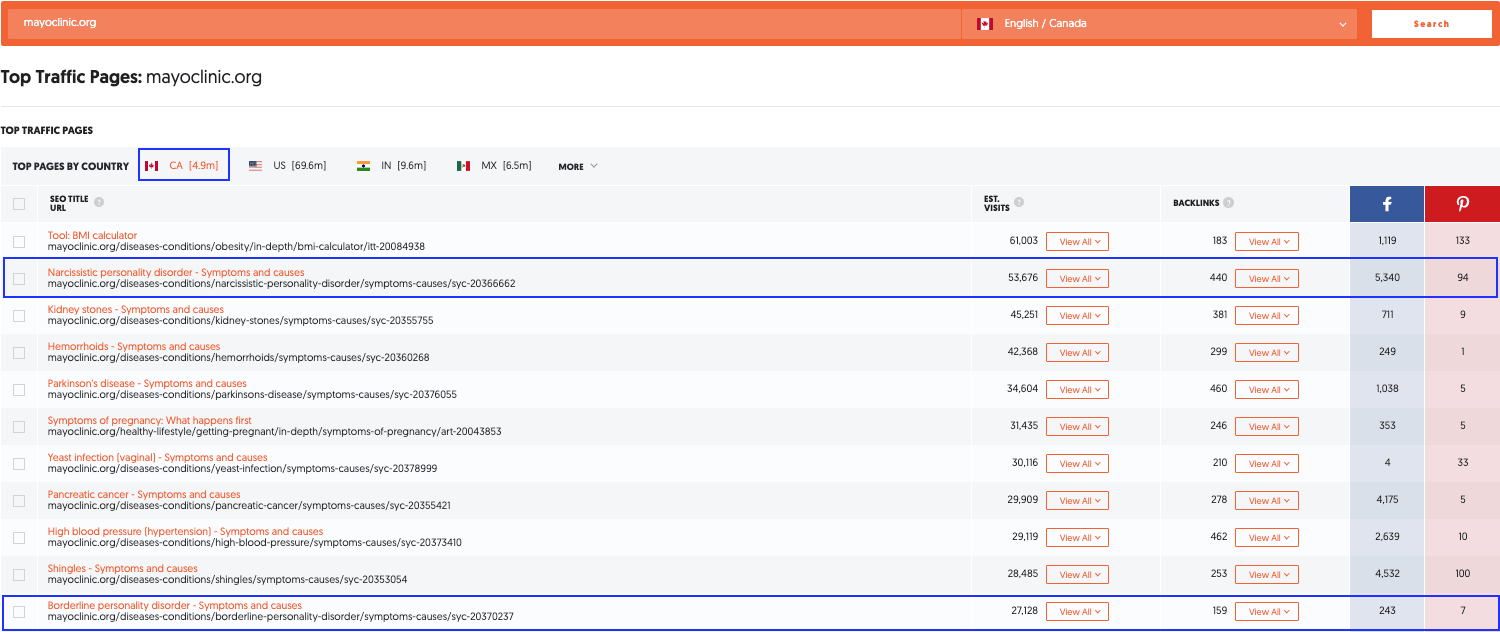Click estimated visits 27,128 for Borderline row

click(1023, 611)
